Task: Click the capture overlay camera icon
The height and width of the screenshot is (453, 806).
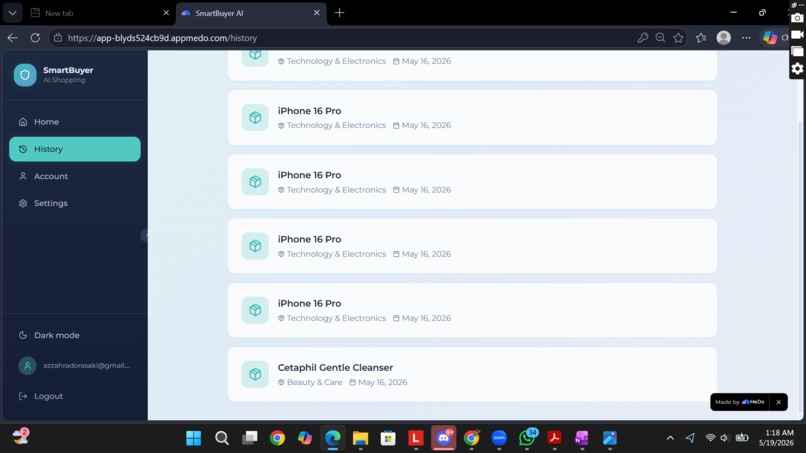Action: point(797,18)
